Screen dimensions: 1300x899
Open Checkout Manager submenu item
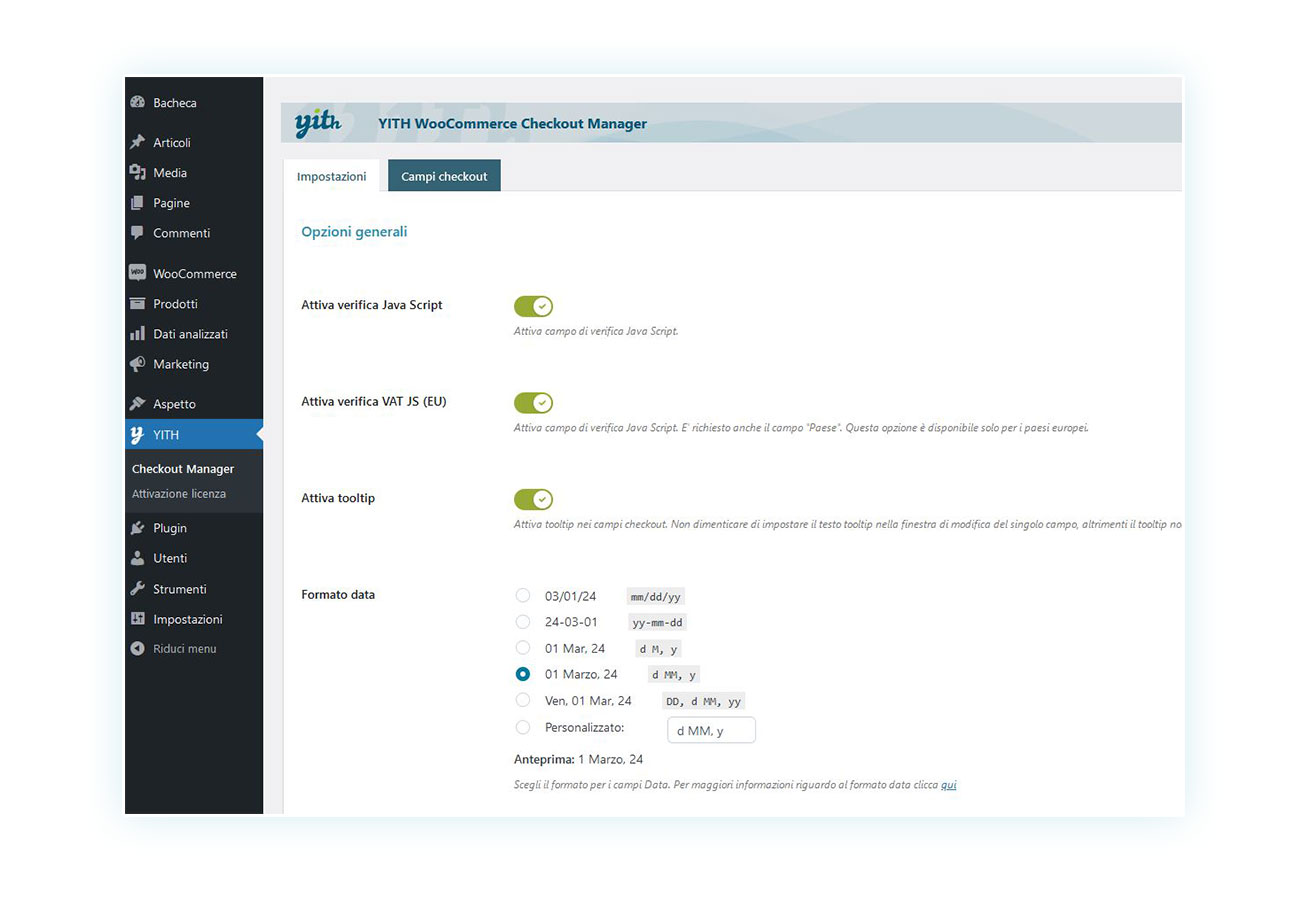point(183,469)
